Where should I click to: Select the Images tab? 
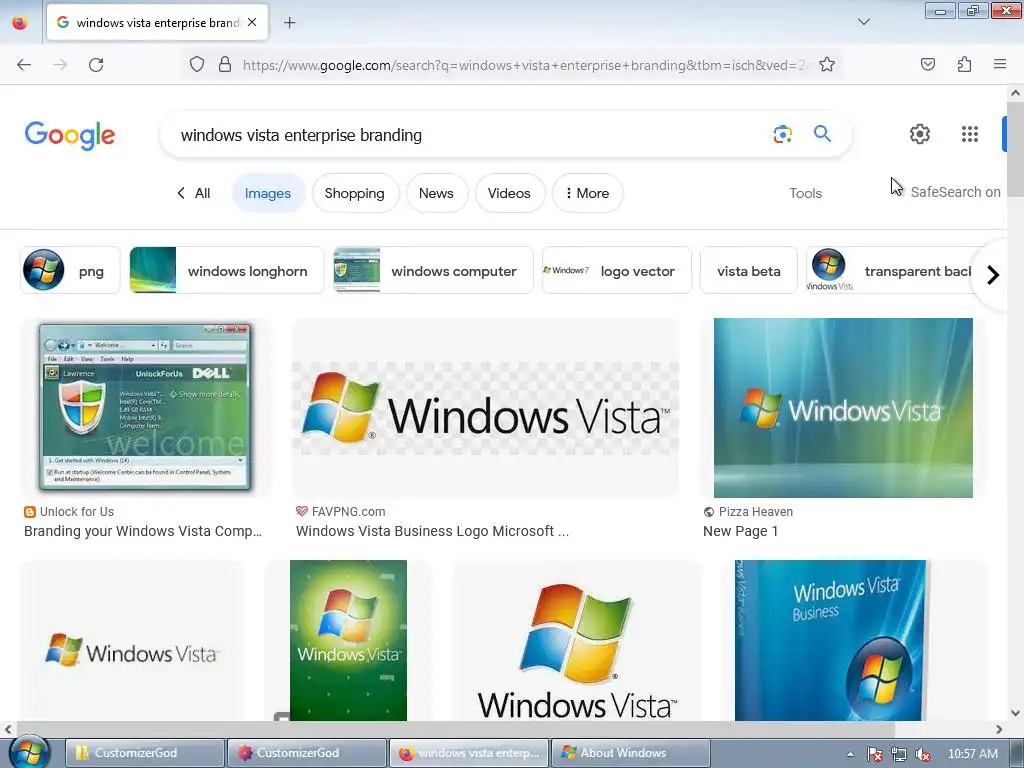268,193
